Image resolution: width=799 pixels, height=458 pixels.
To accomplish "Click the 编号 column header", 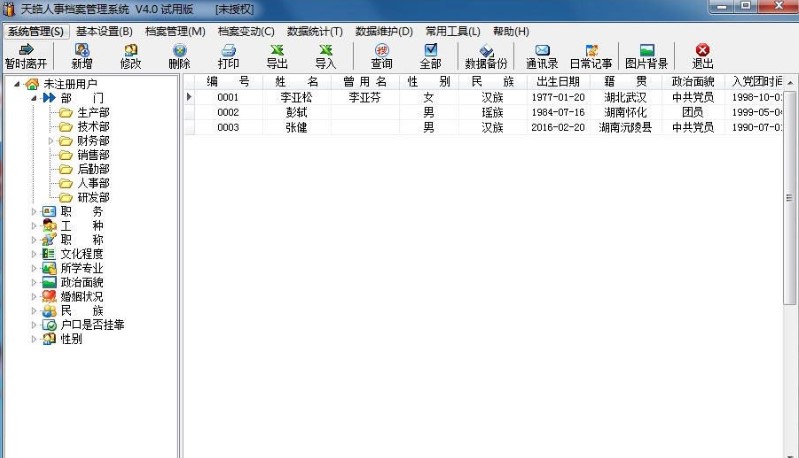I will (x=228, y=82).
